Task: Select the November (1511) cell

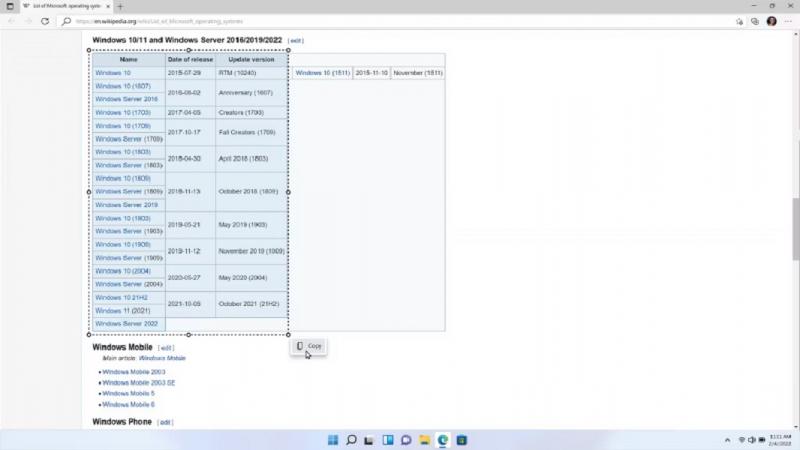Action: [x=418, y=73]
